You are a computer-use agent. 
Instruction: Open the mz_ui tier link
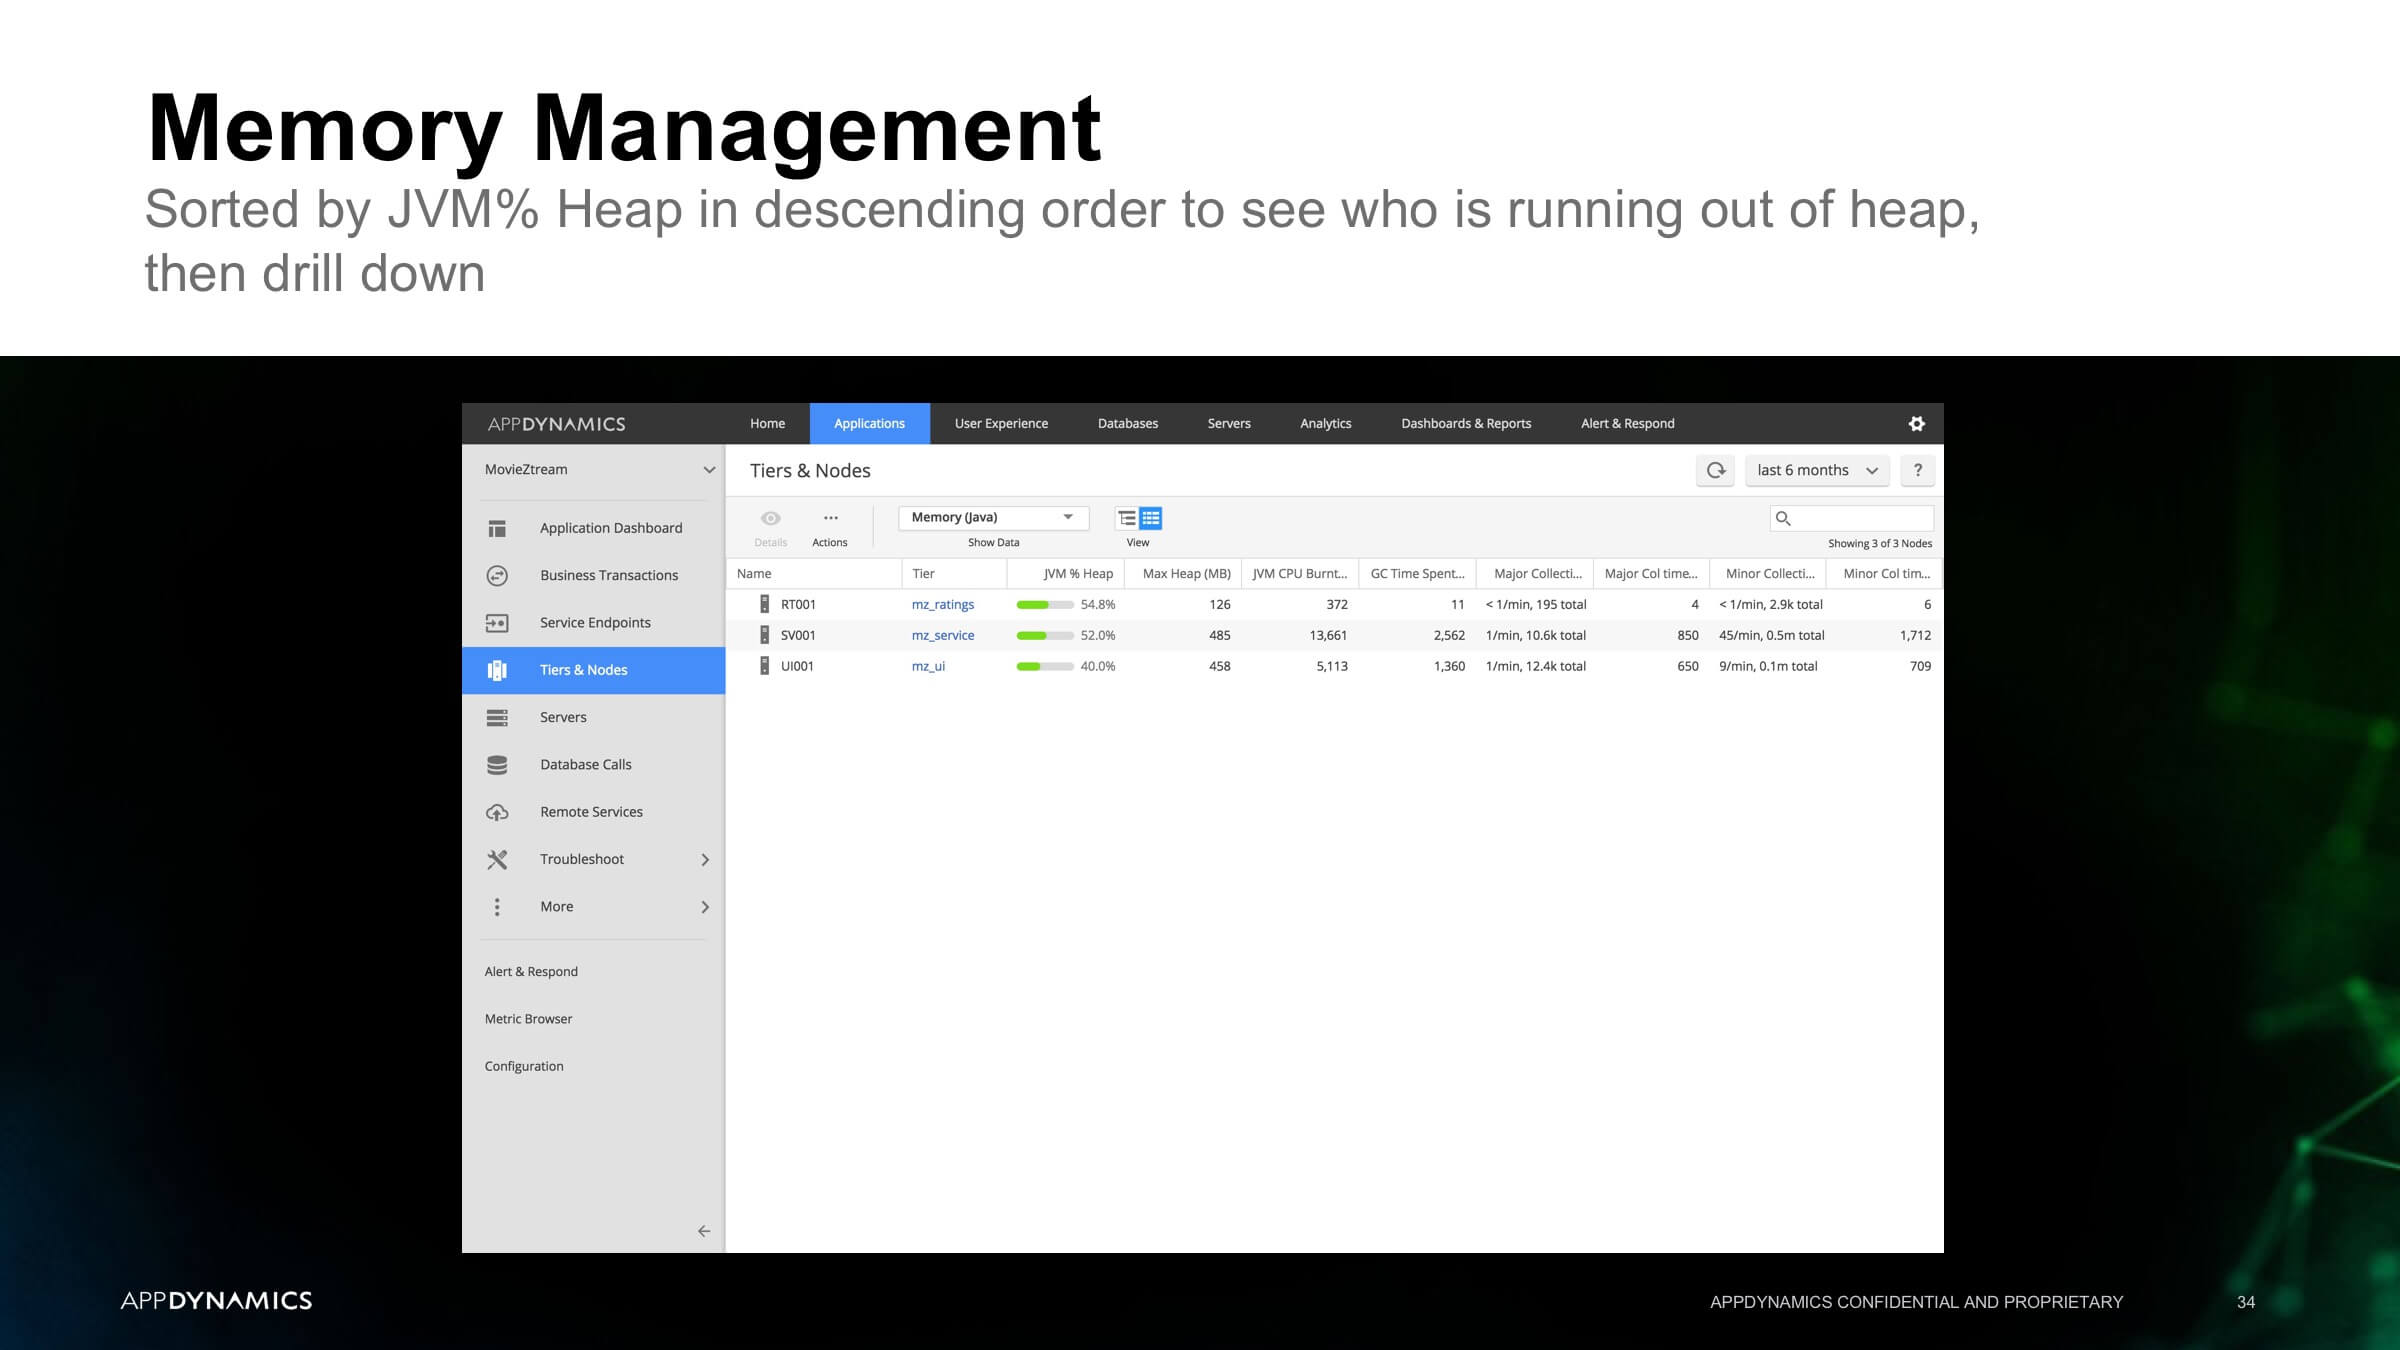pyautogui.click(x=928, y=666)
